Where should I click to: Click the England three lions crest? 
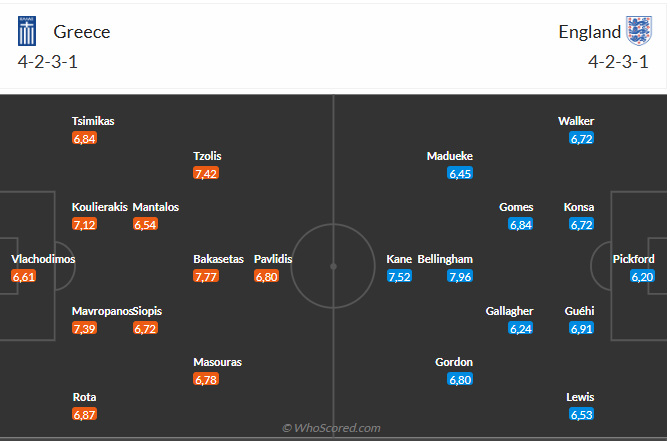(x=638, y=31)
